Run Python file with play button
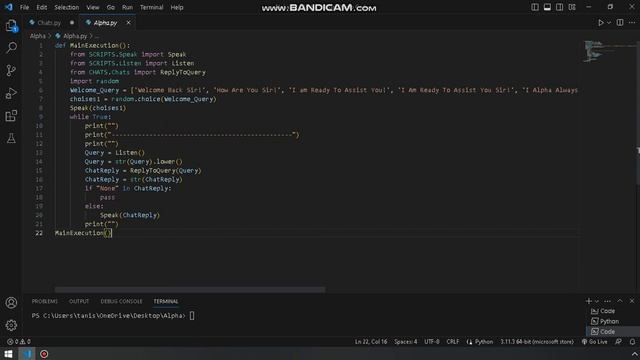This screenshot has width=640, height=360. tap(600, 23)
